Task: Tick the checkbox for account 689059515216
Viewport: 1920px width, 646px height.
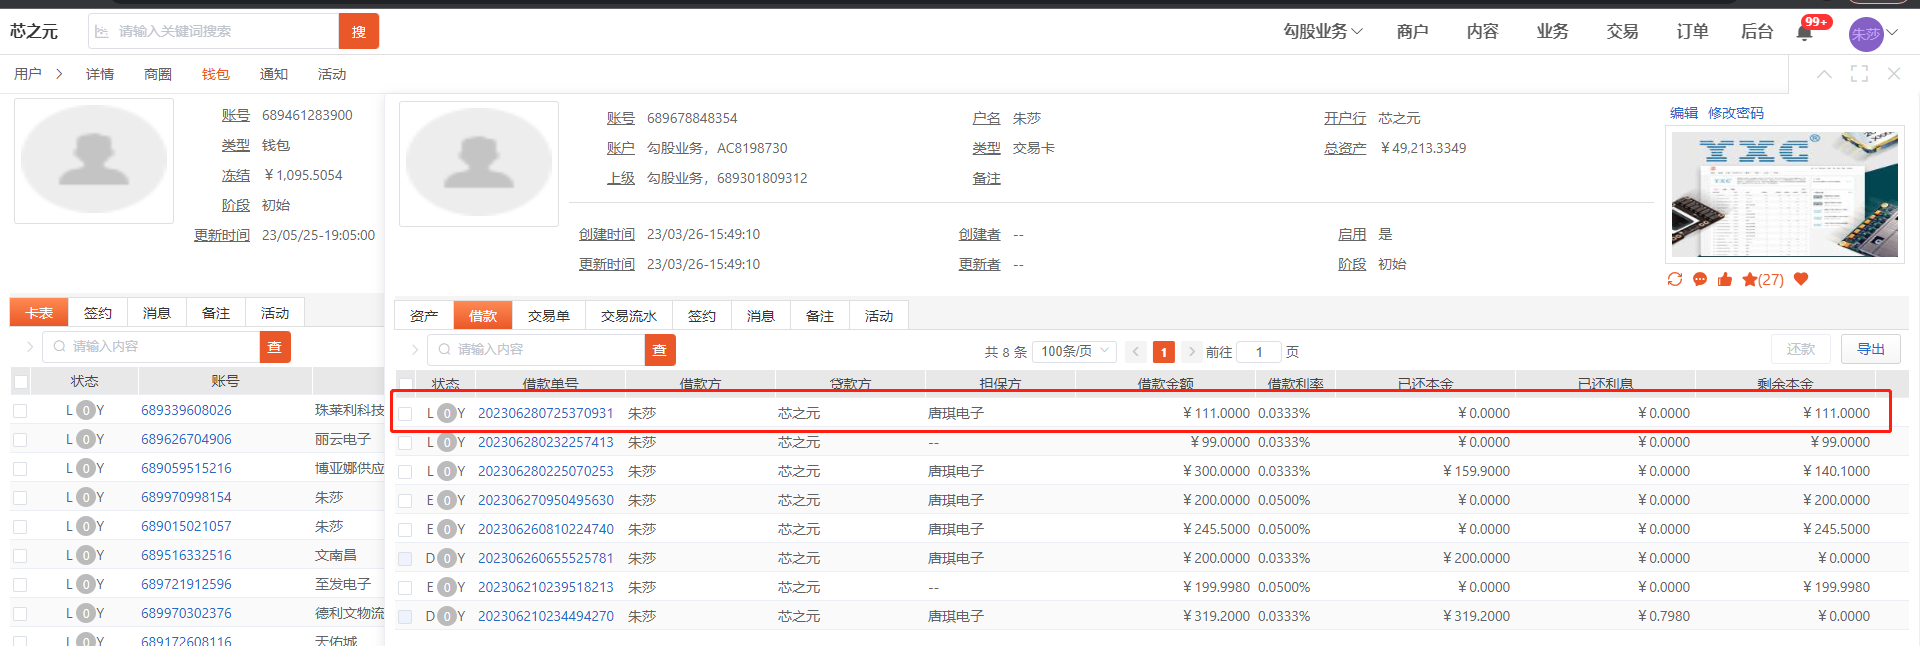Action: (20, 468)
